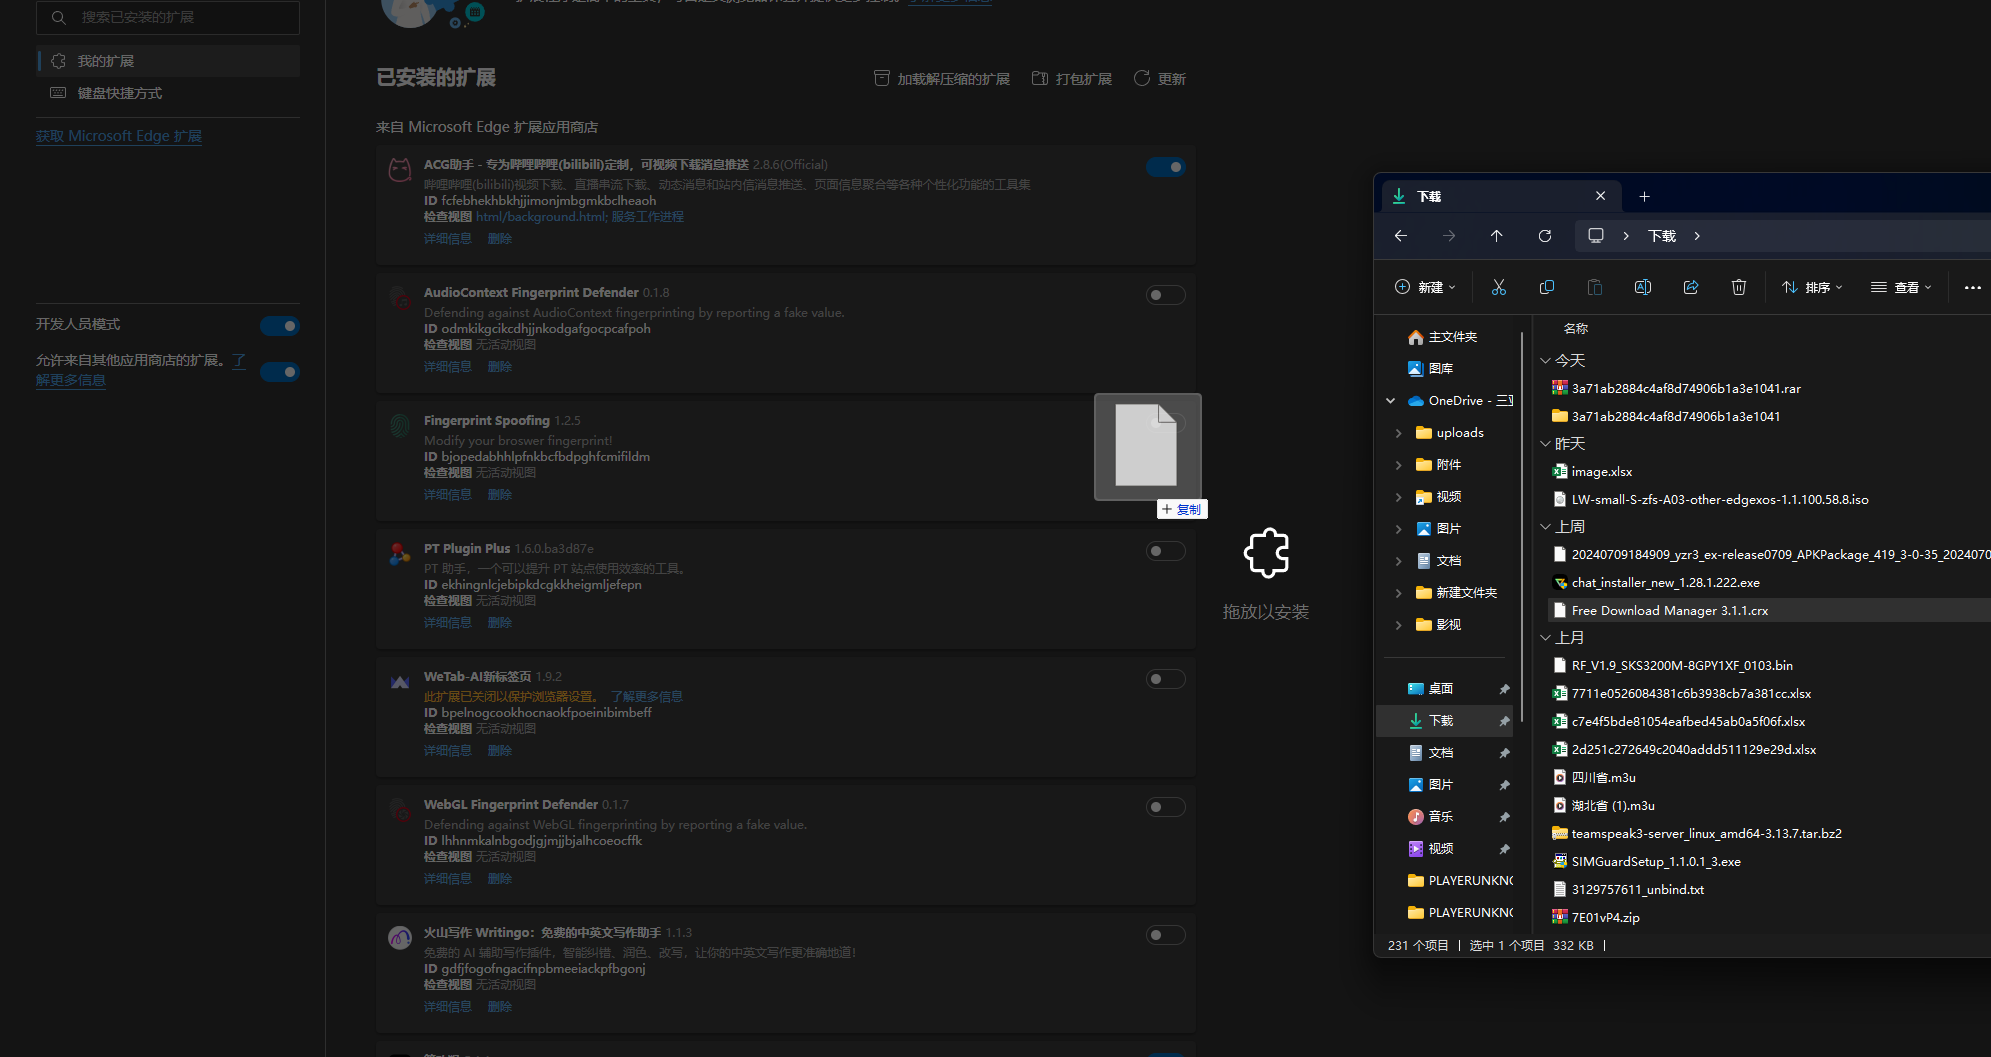Click the PC monitor icon in address bar
1991x1057 pixels.
pos(1595,236)
